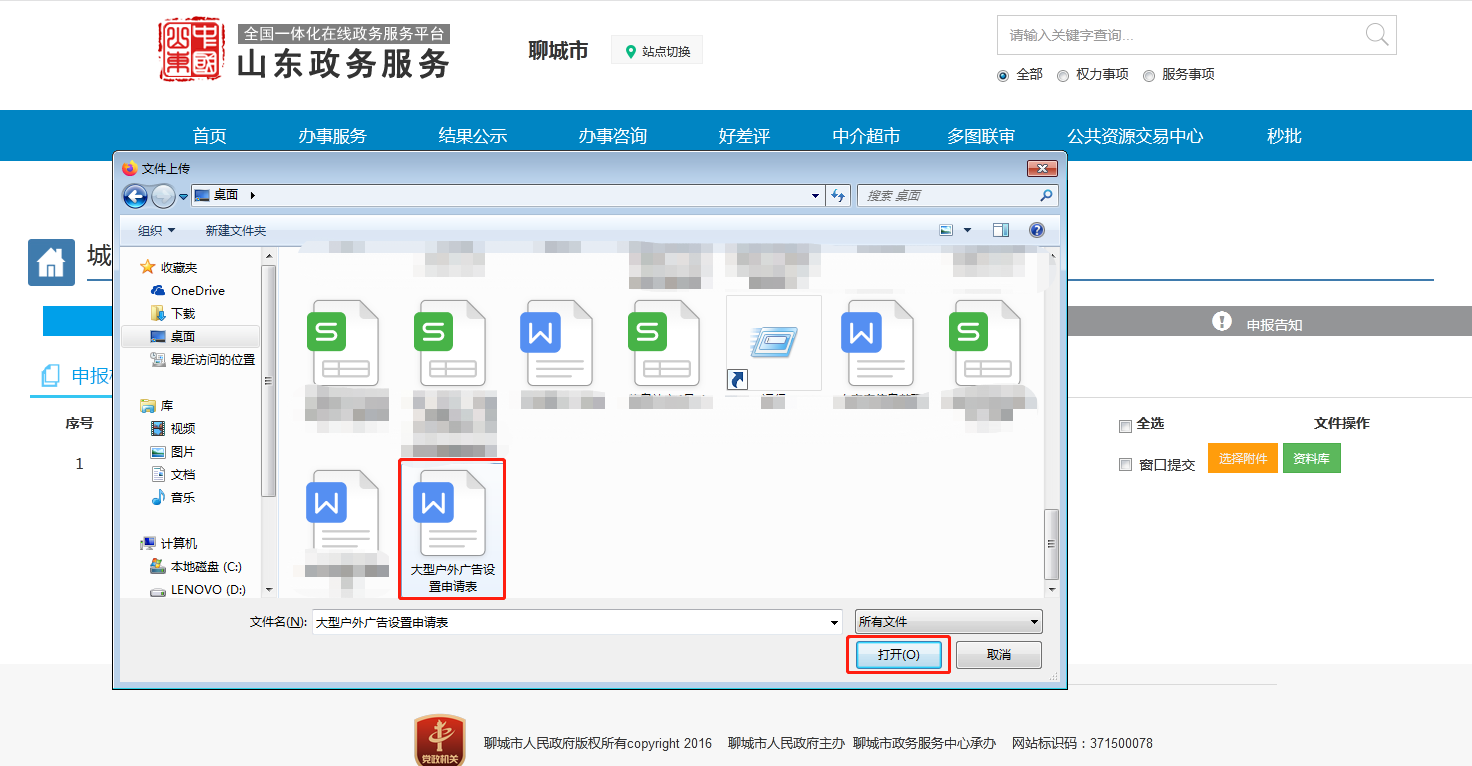1472x766 pixels.
Task: Select the 权力事项 radio button
Action: pos(1063,75)
